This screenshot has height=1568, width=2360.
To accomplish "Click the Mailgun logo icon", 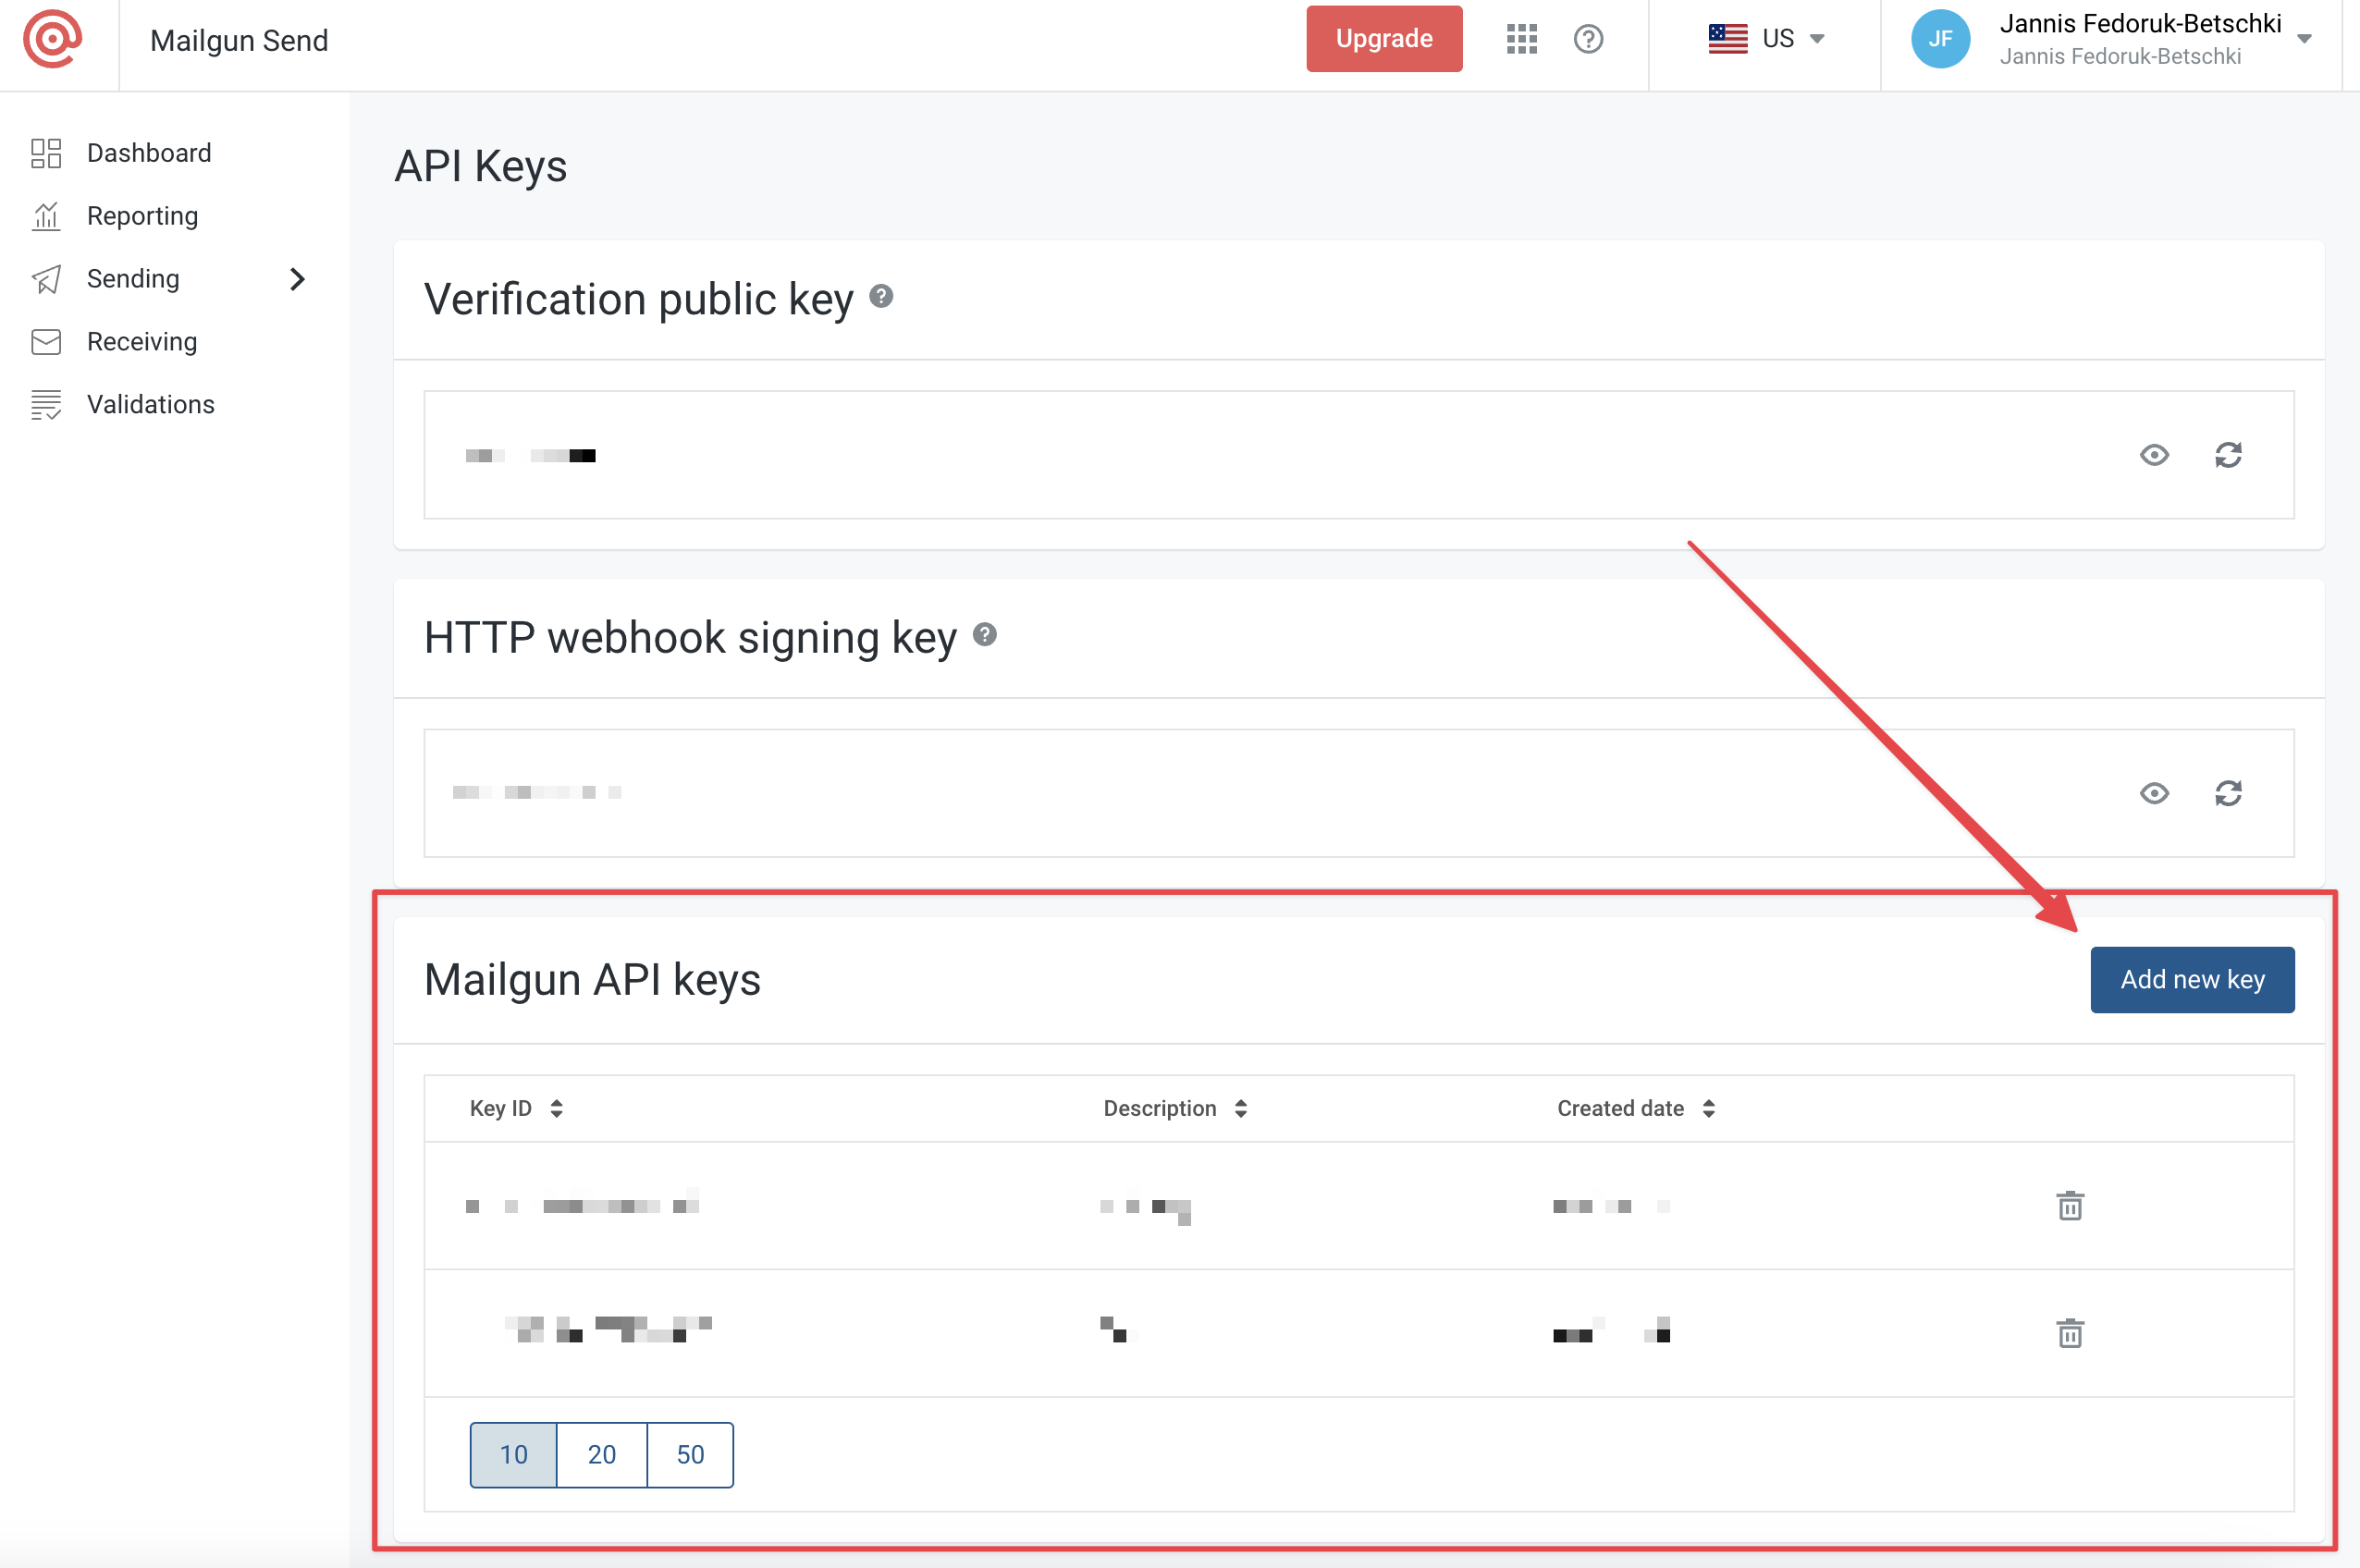I will coord(52,39).
